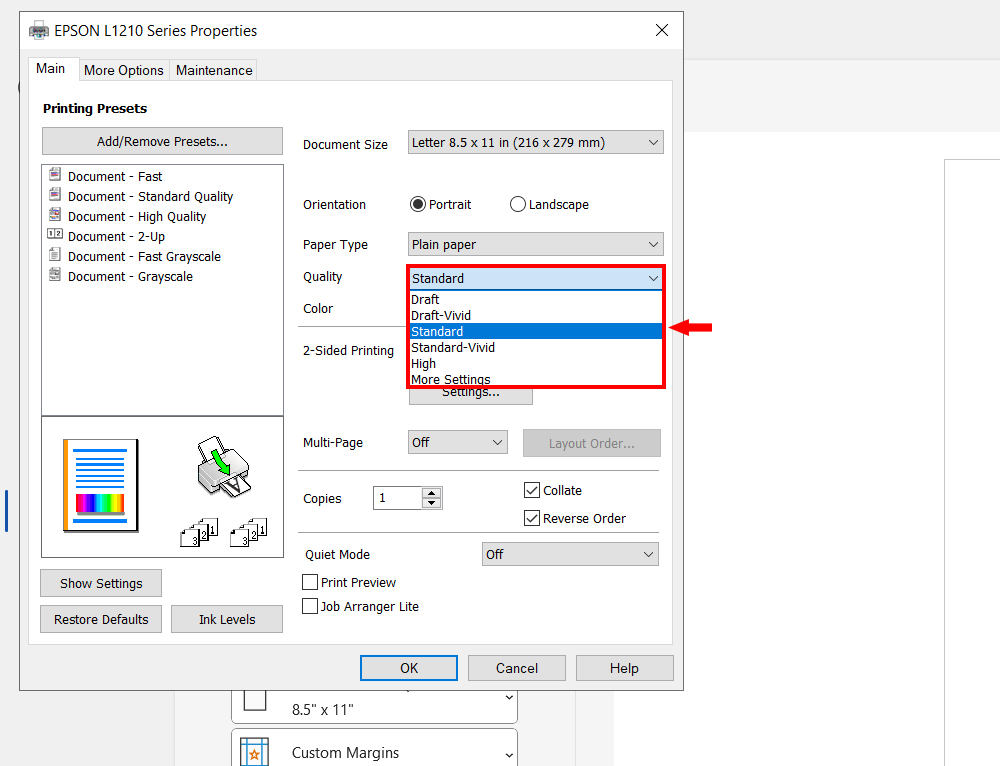The image size is (1000, 766).
Task: Click the Document - 2-Up preset icon
Action: pos(55,235)
